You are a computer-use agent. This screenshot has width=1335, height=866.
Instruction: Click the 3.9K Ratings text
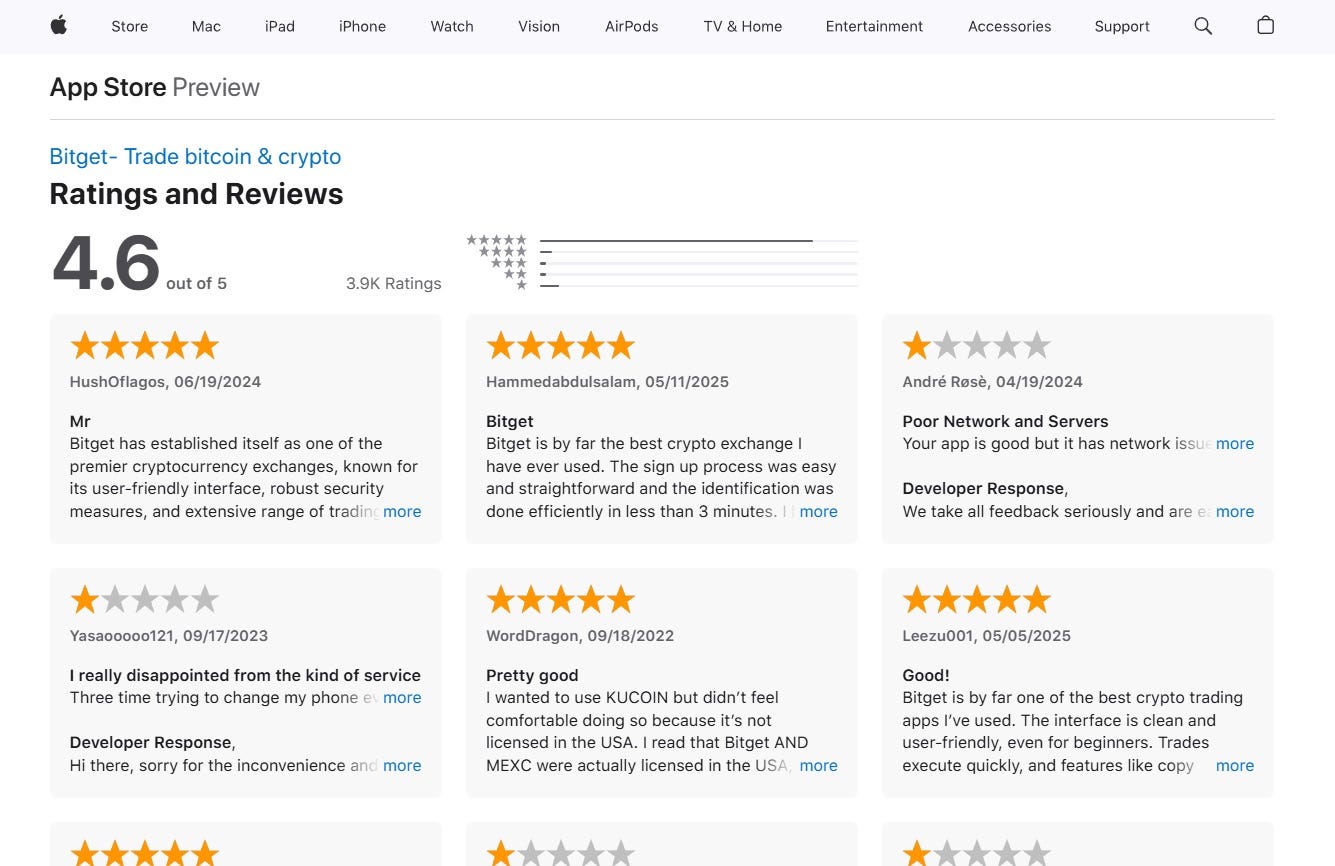point(394,283)
